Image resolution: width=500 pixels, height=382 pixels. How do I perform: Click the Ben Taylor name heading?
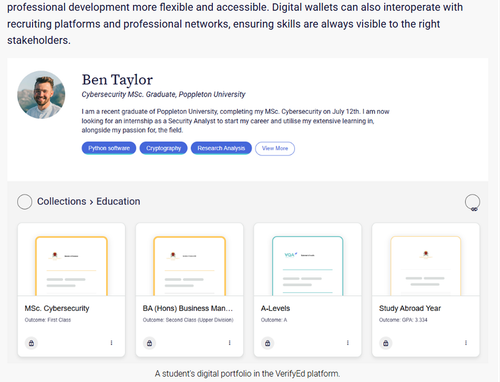click(x=117, y=80)
